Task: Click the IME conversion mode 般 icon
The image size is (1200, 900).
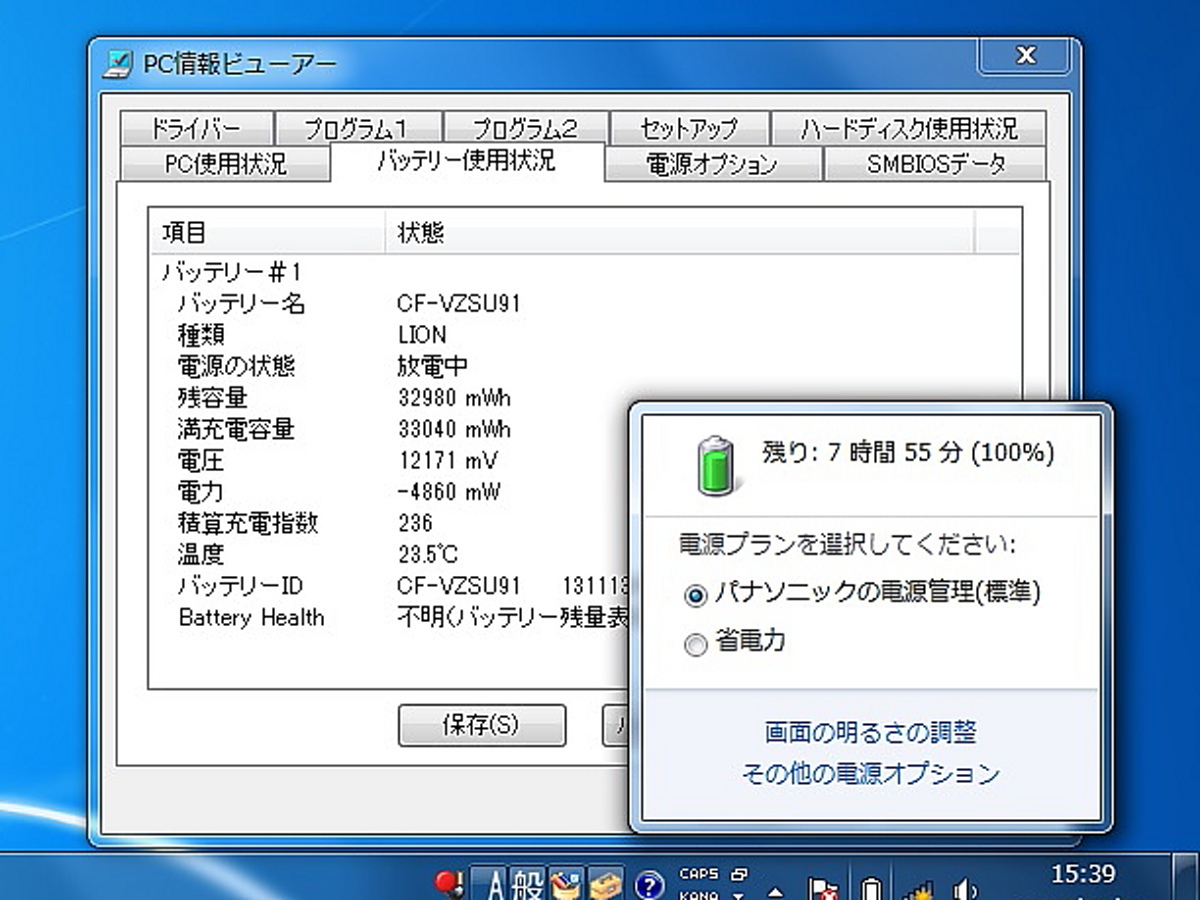Action: 528,884
